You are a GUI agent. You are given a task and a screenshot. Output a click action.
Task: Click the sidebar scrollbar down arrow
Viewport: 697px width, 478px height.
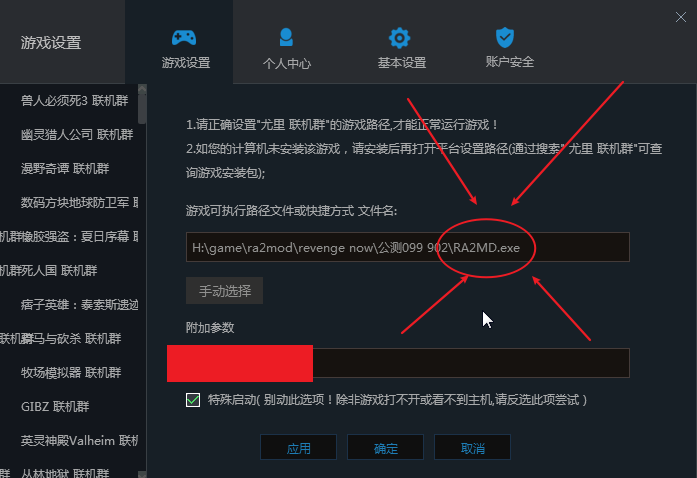coord(142,474)
